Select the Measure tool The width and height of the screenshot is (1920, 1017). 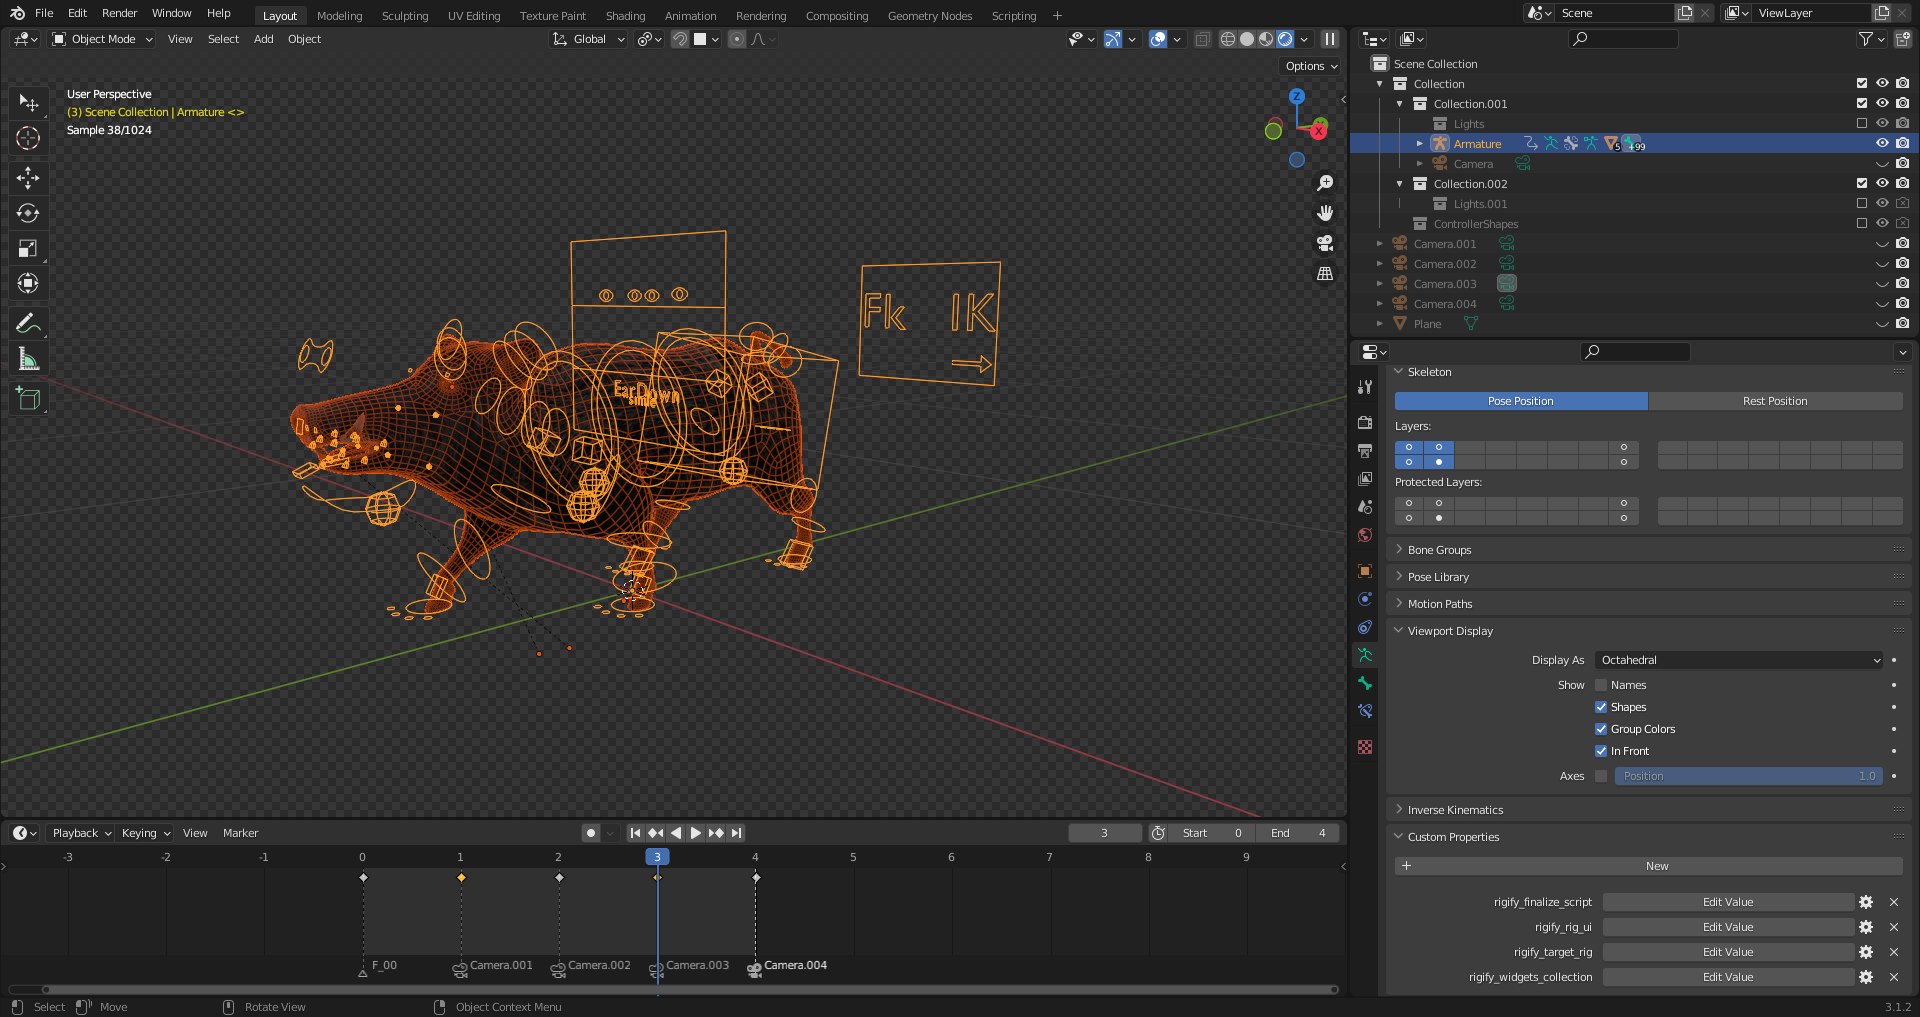point(28,358)
